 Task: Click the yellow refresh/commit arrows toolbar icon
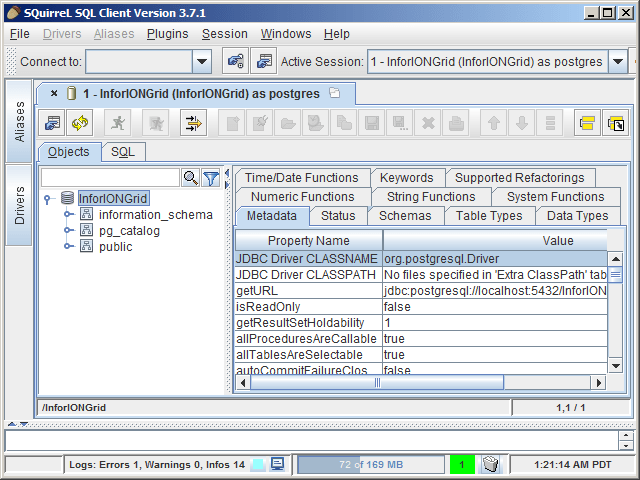click(x=80, y=124)
